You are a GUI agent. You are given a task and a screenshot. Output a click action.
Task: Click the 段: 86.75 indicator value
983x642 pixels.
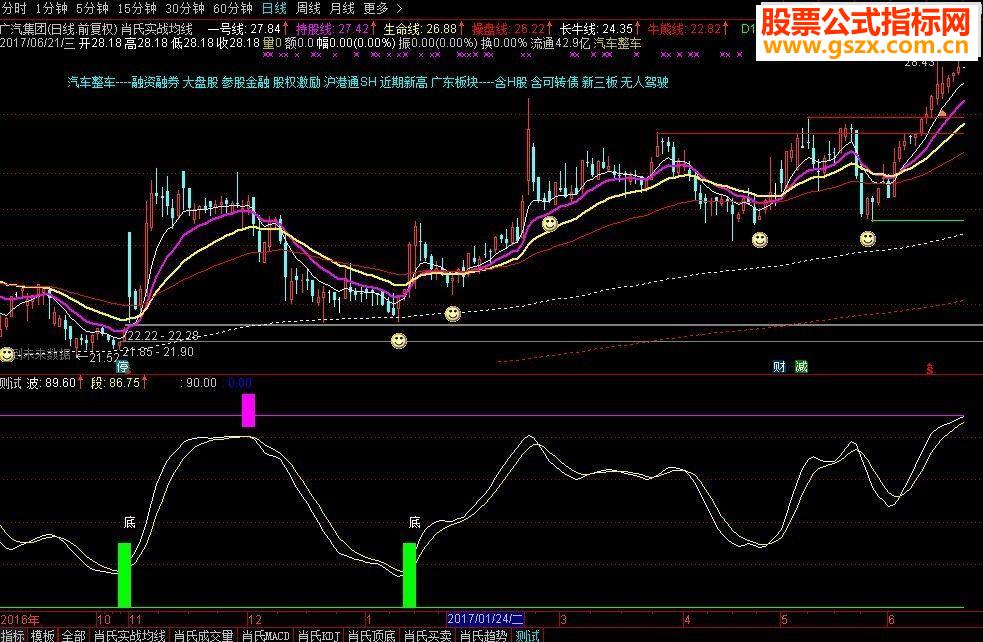[x=119, y=382]
